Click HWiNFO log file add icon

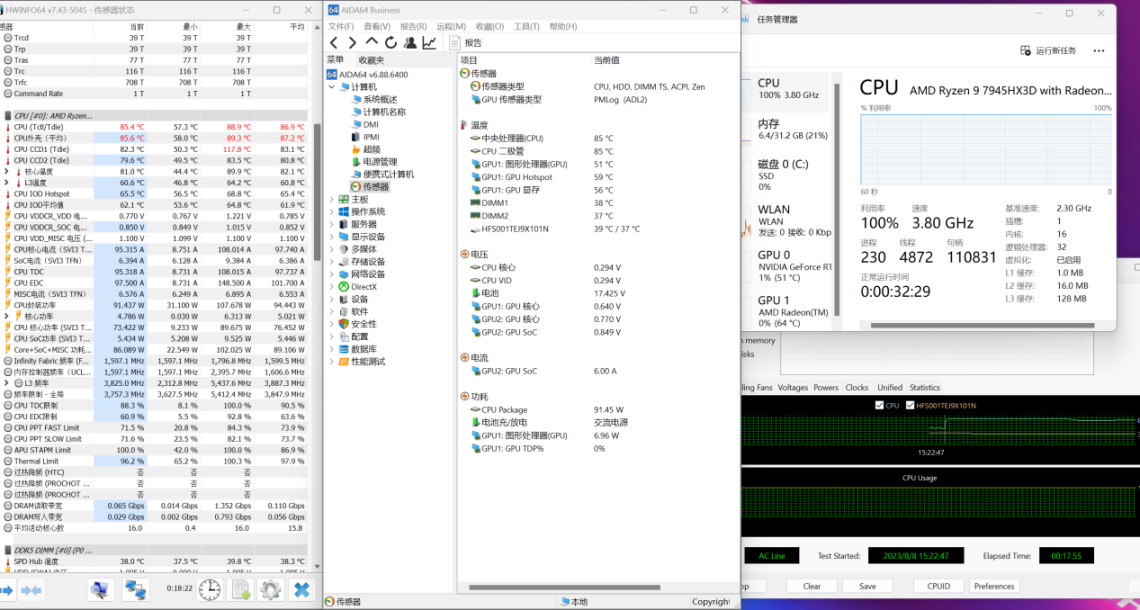point(241,590)
